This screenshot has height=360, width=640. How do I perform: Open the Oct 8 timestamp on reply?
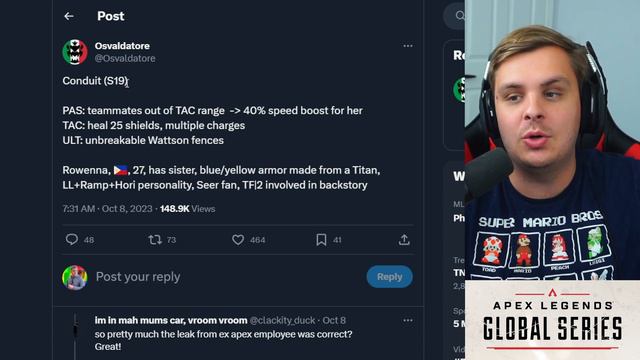tap(334, 320)
